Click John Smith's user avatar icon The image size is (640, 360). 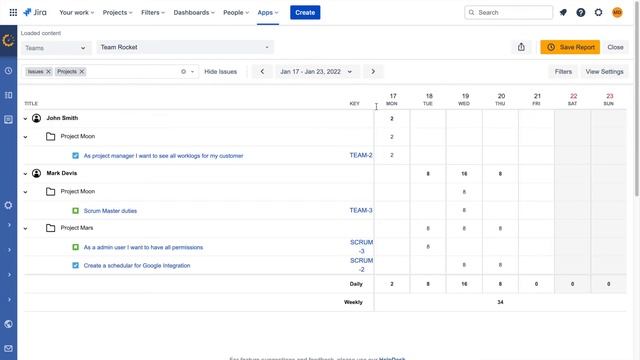(x=36, y=118)
